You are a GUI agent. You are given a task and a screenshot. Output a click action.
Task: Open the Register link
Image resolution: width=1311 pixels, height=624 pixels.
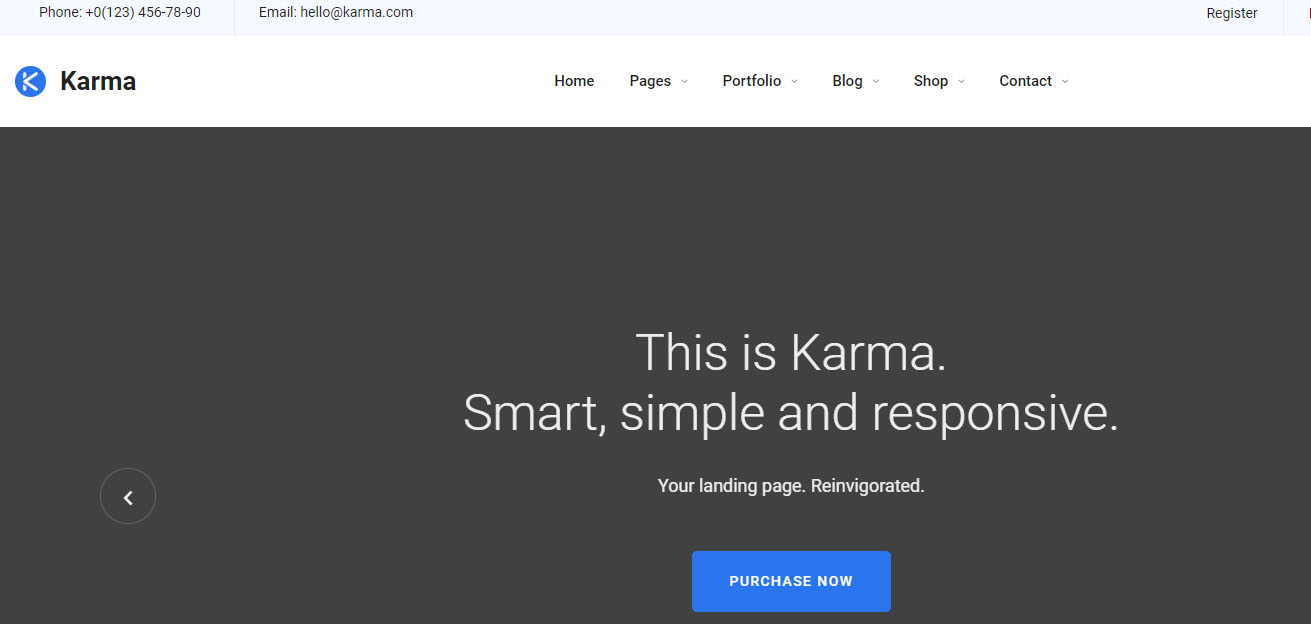[1232, 13]
